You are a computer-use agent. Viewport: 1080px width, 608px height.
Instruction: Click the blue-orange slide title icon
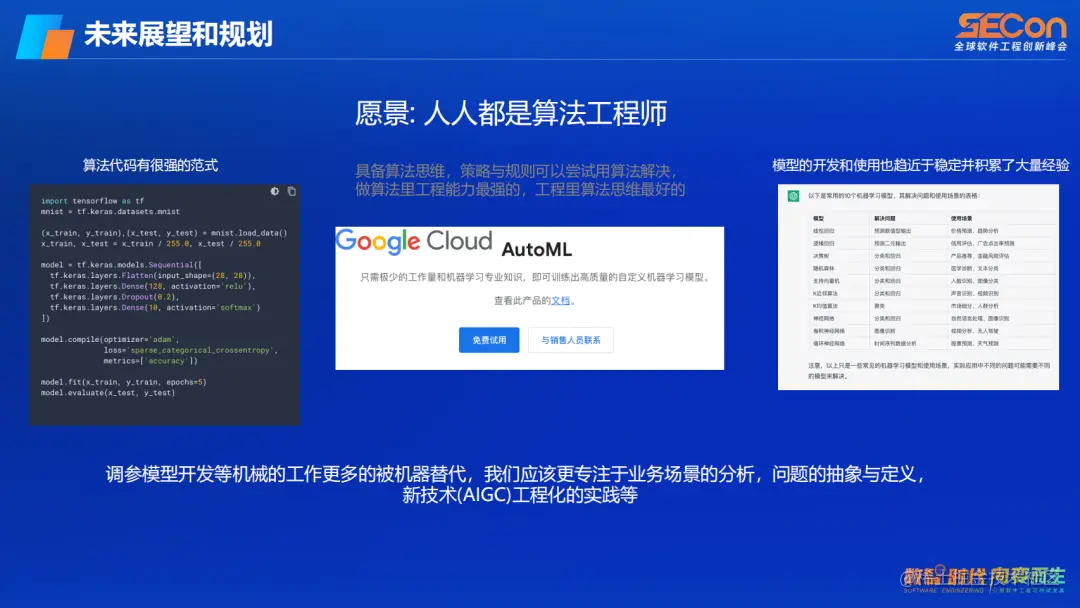click(x=45, y=36)
